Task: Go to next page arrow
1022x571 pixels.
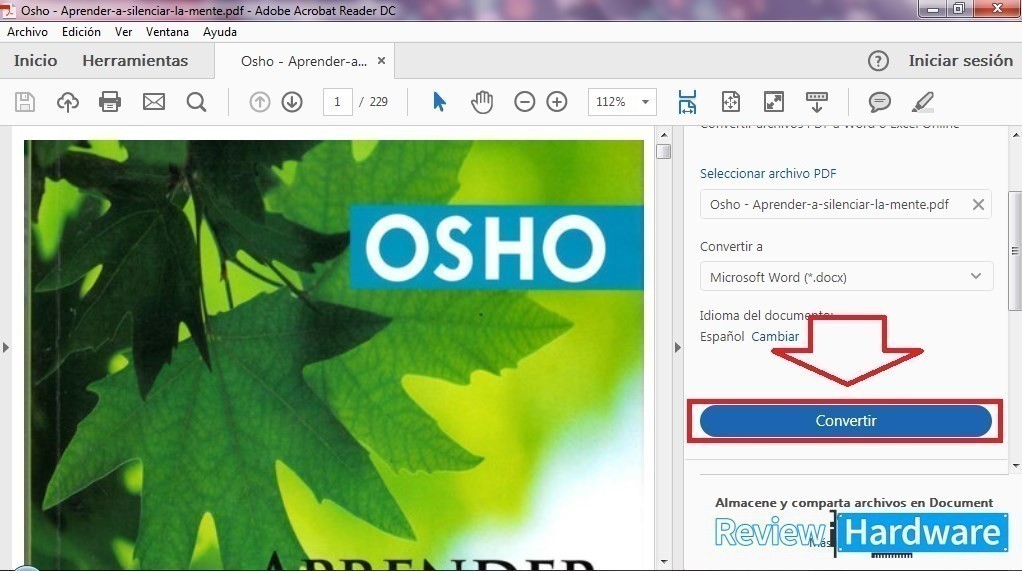Action: (x=292, y=102)
